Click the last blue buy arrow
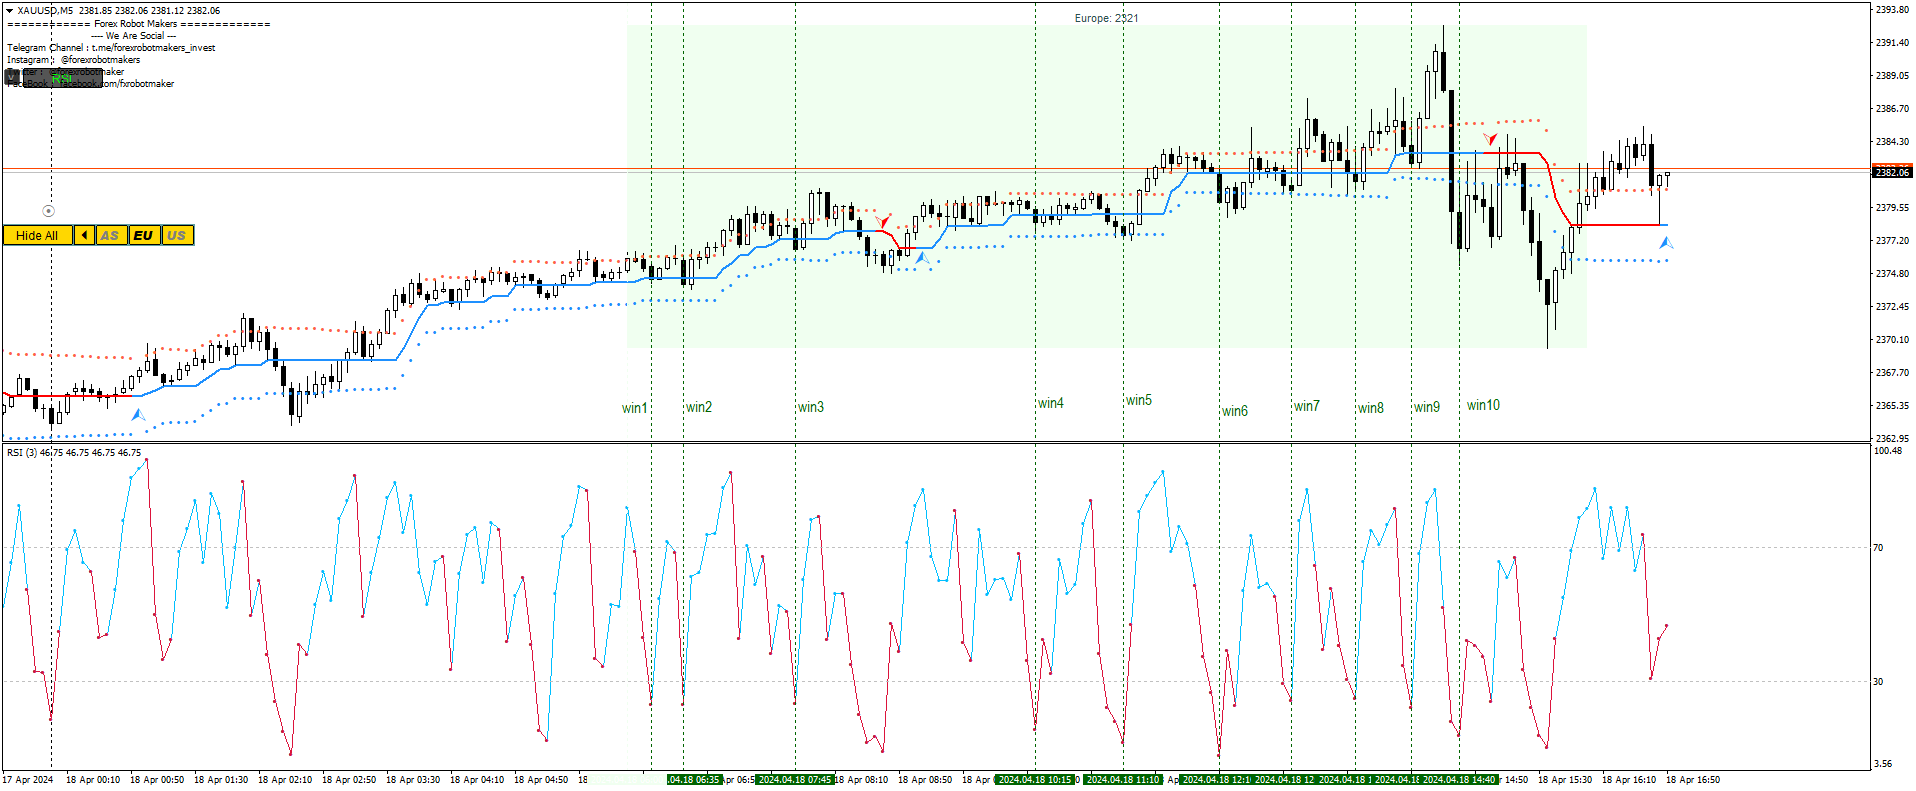This screenshot has height=791, width=1916. 1665,242
